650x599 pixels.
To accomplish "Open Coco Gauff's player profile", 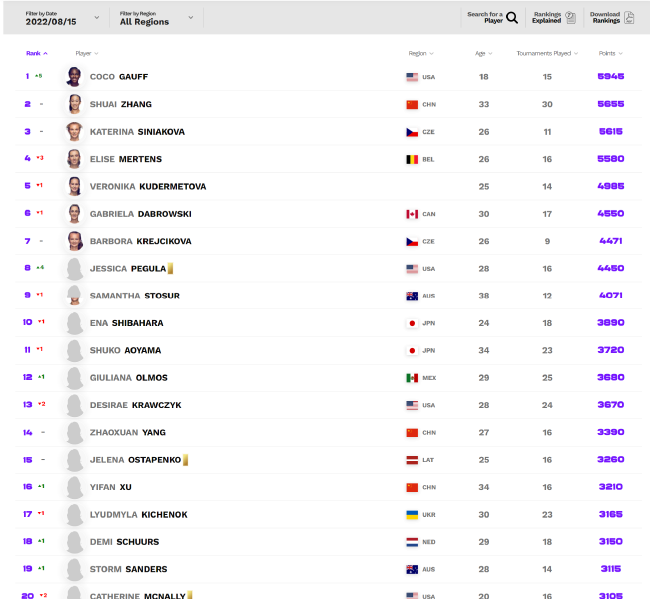I will [119, 77].
